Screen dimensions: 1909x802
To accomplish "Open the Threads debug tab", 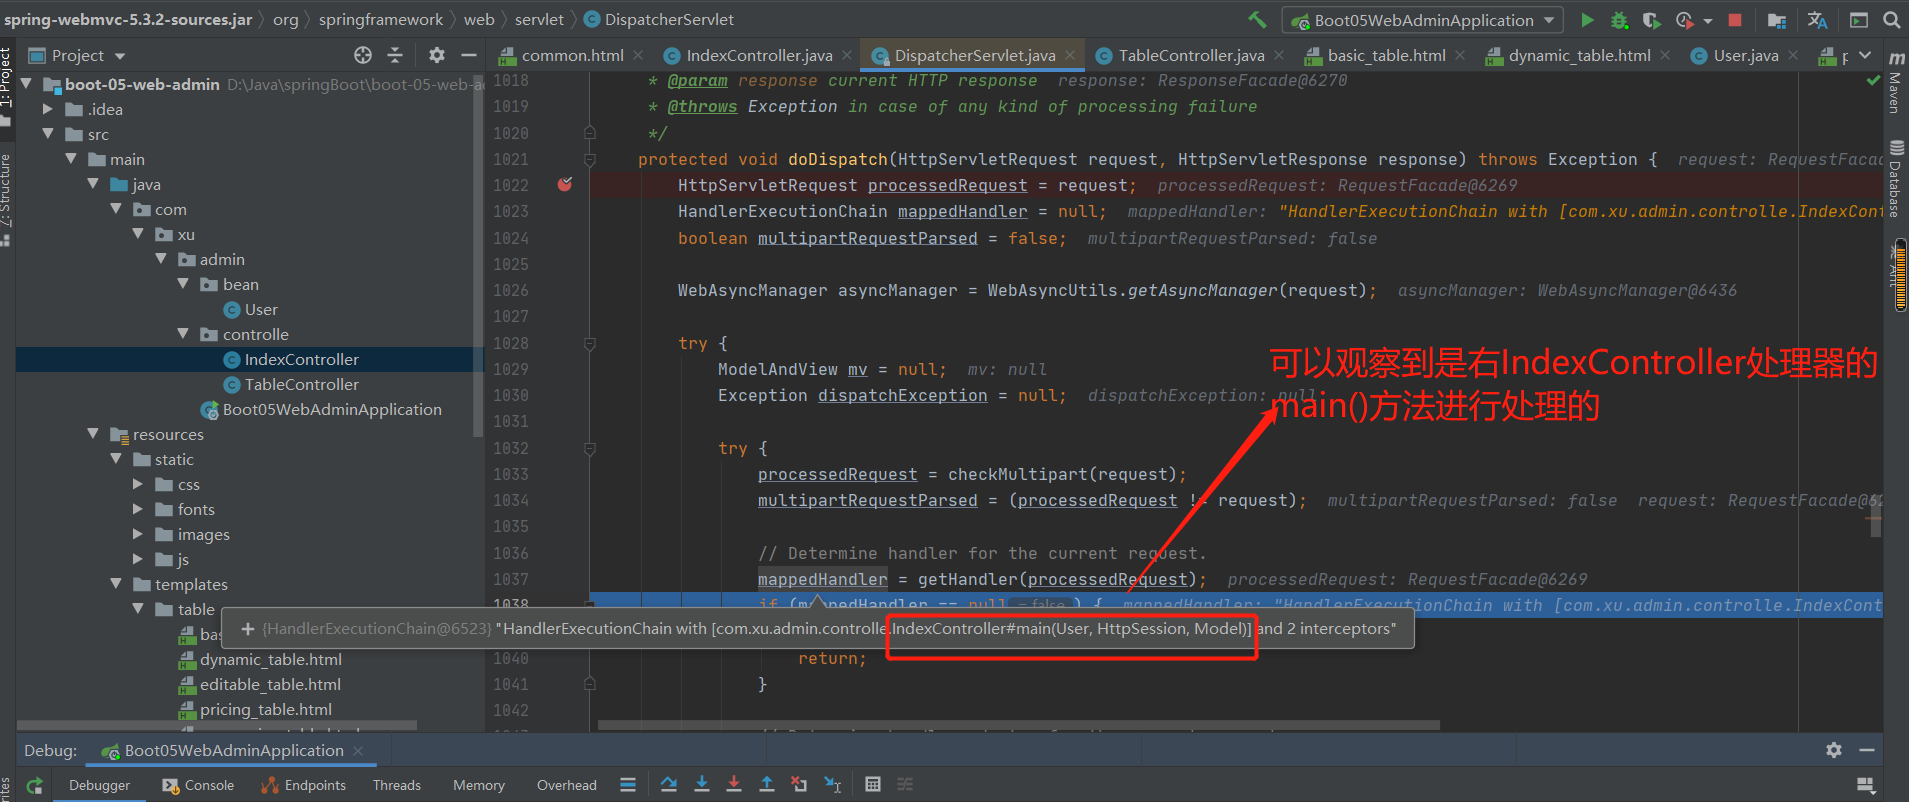I will [397, 785].
